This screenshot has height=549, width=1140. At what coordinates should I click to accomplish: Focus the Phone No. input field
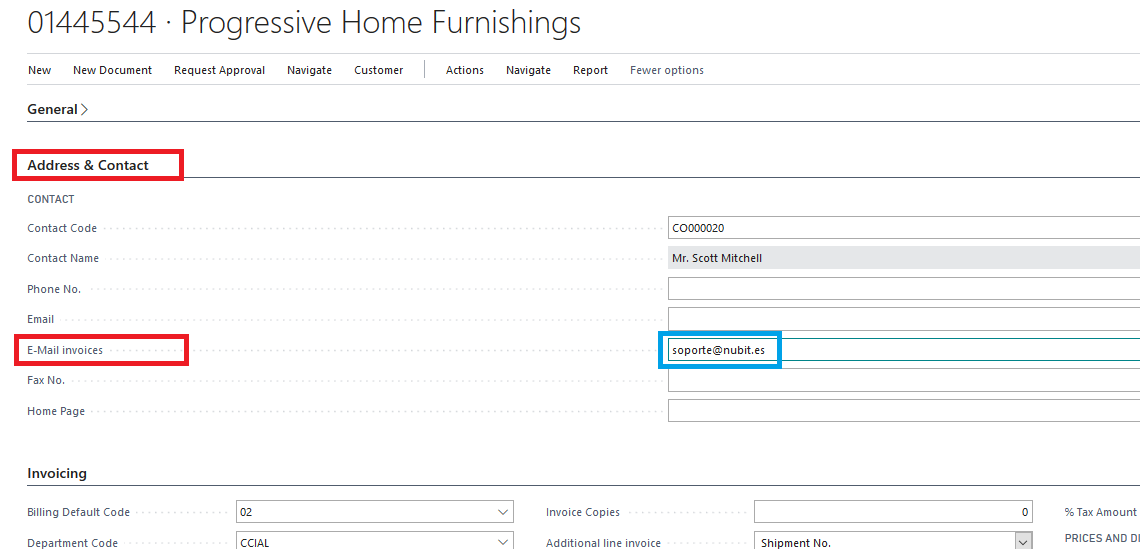(904, 289)
